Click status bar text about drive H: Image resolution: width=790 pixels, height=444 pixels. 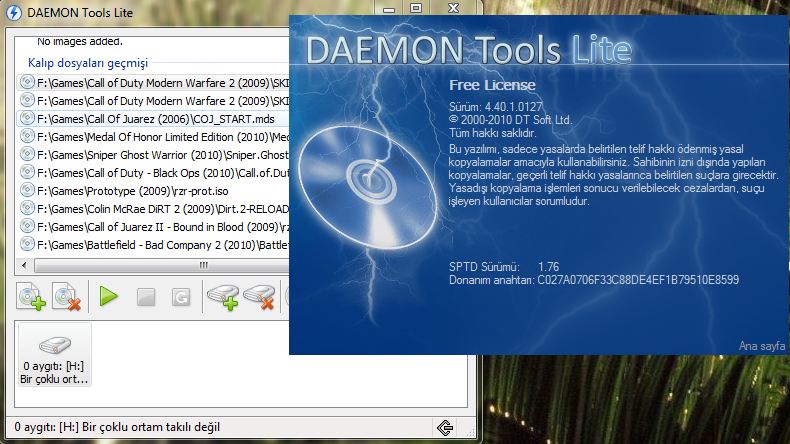[117, 427]
